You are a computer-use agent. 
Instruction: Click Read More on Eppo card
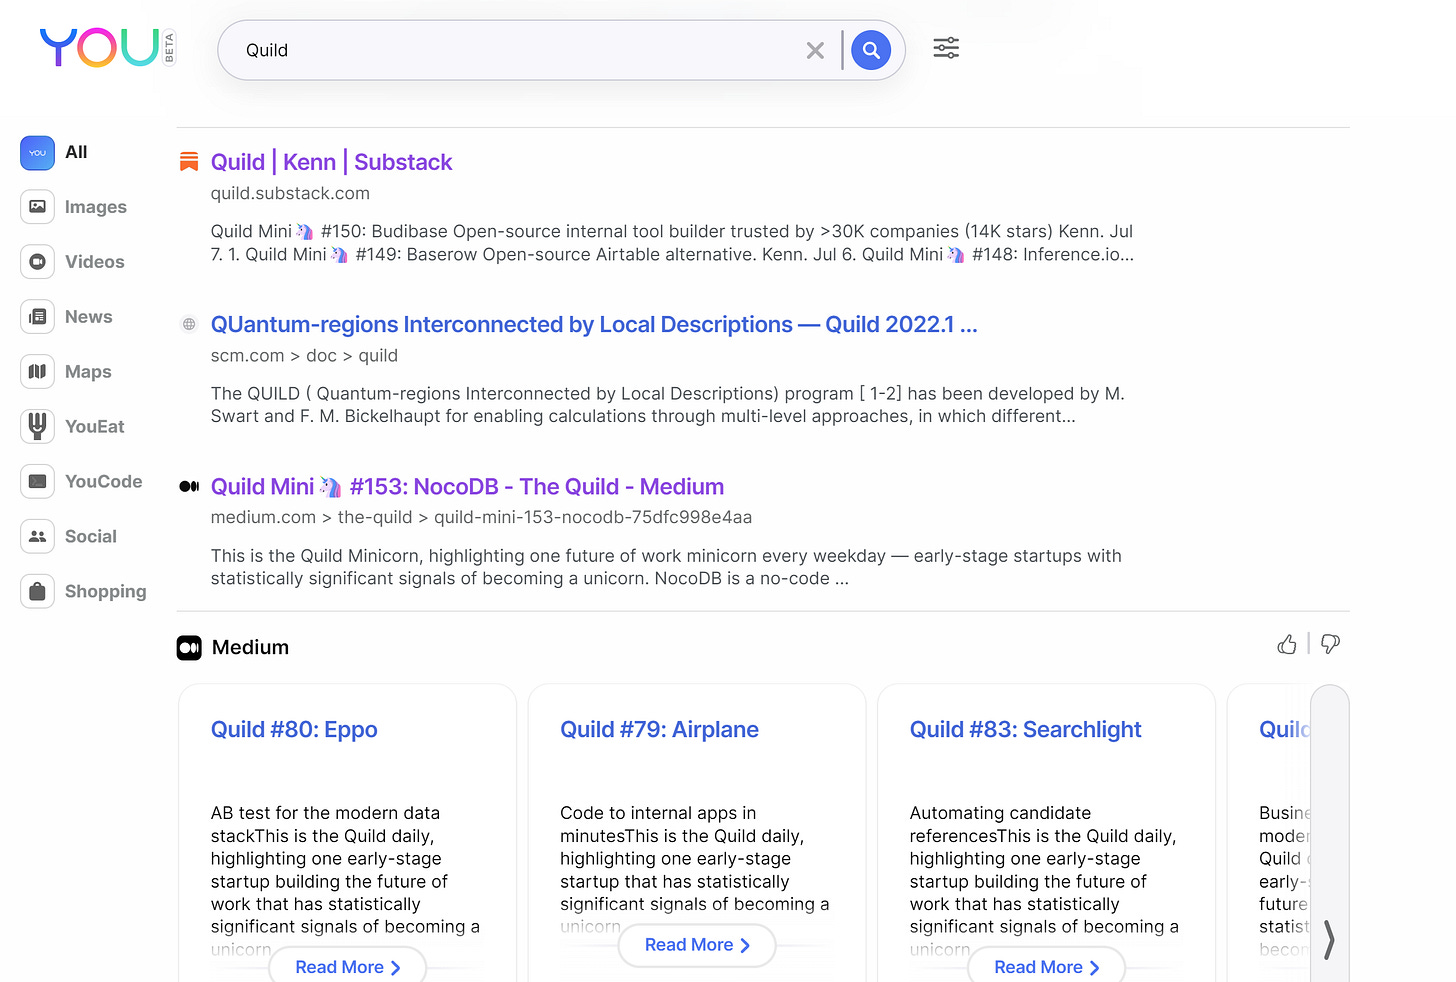348,966
